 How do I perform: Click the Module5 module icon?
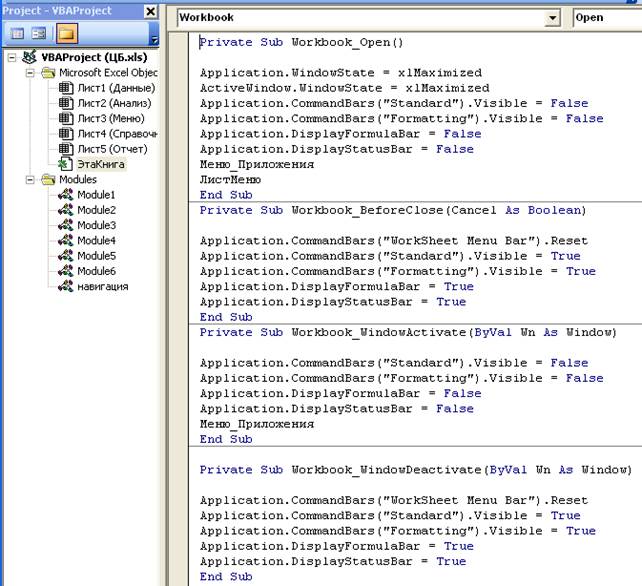(66, 256)
